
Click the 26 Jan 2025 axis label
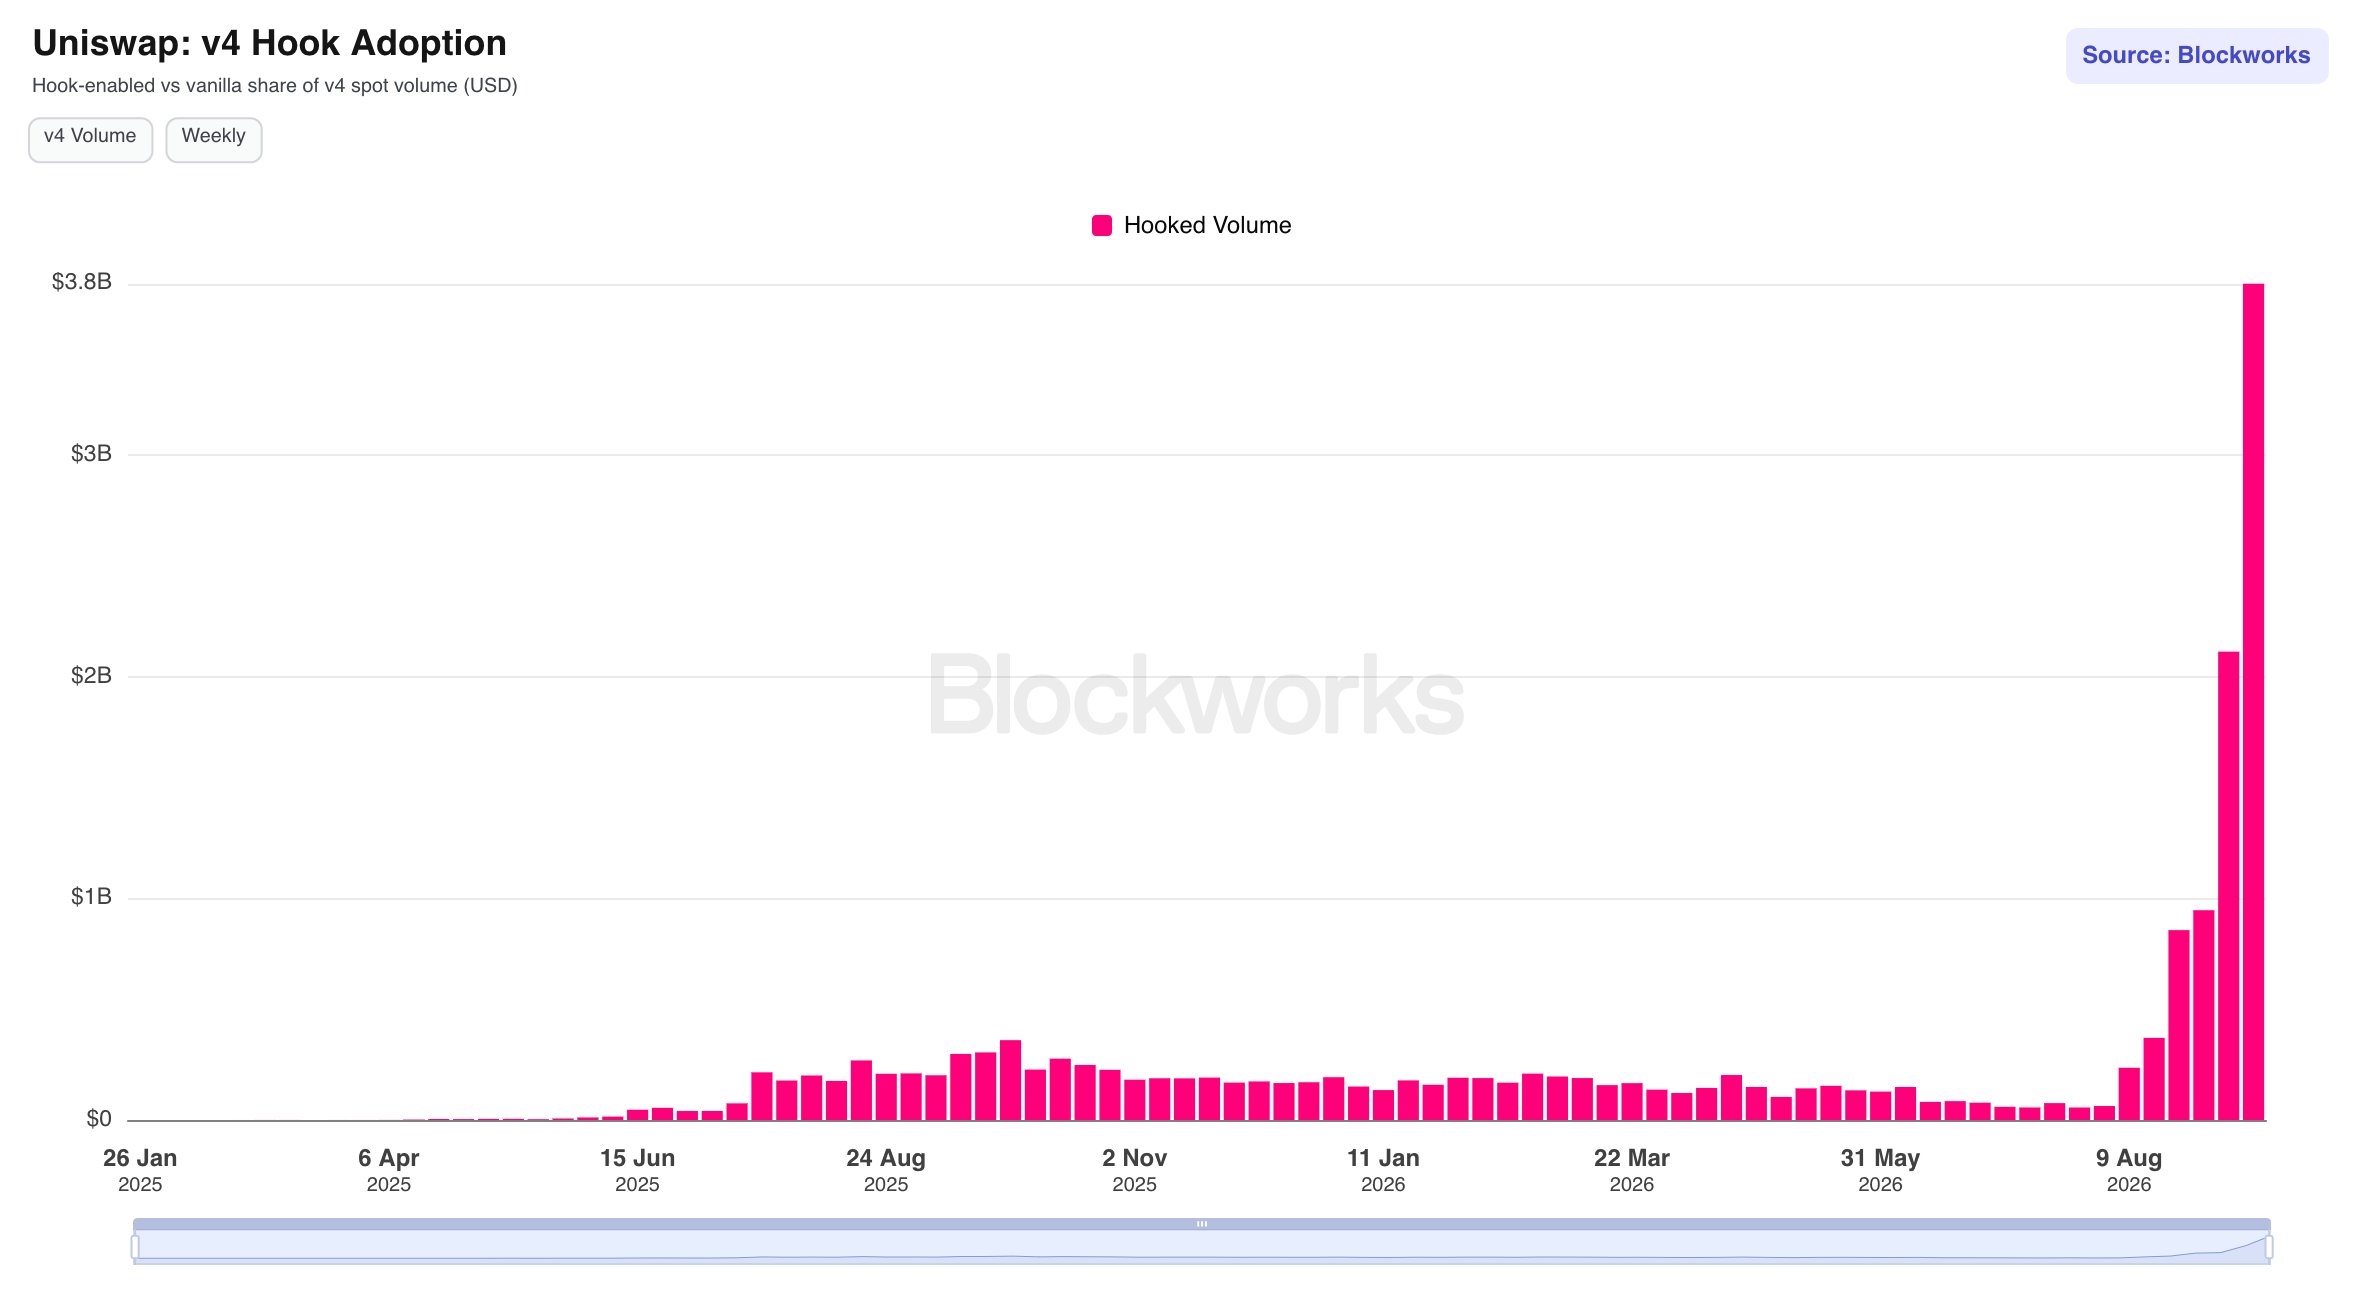[140, 1170]
